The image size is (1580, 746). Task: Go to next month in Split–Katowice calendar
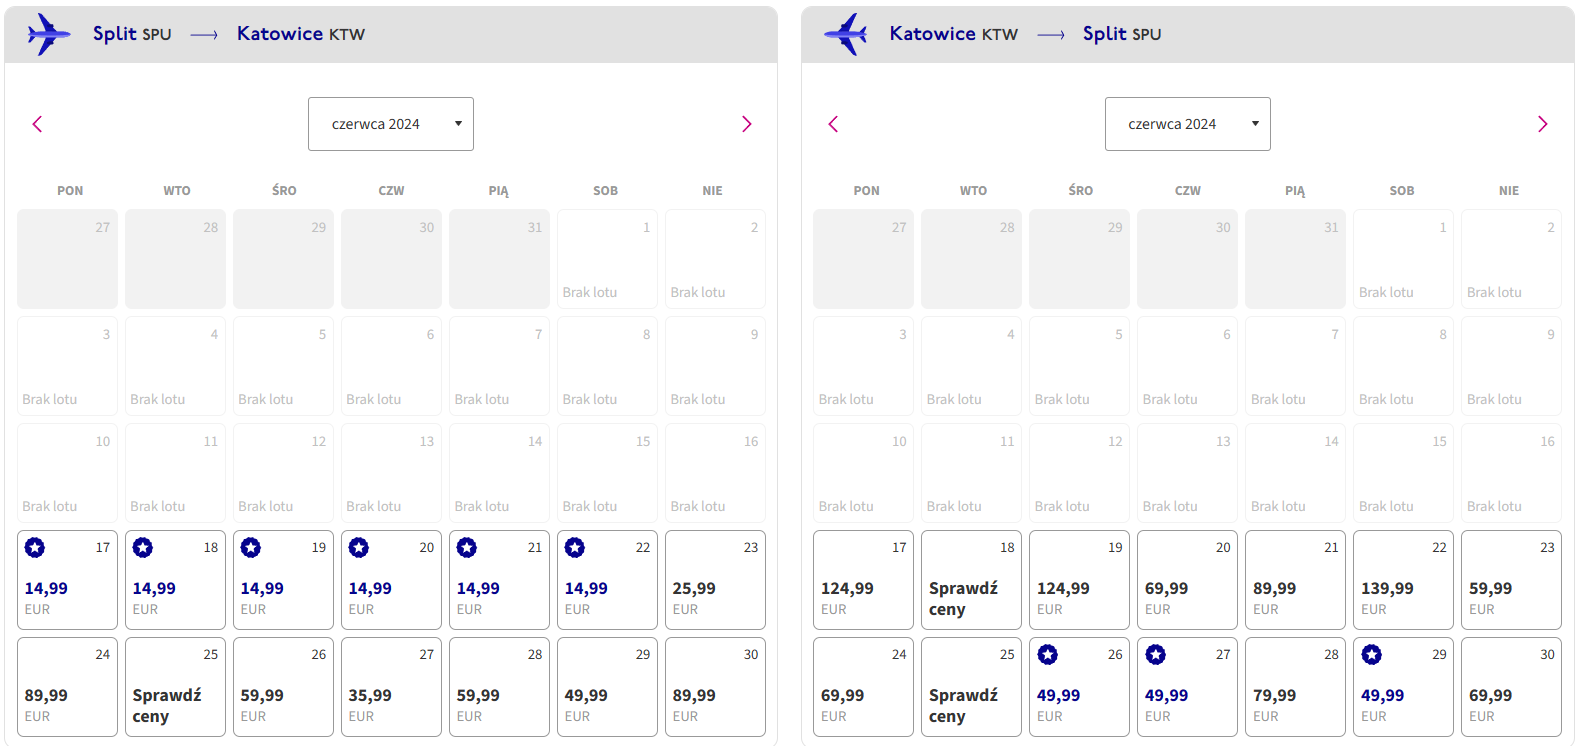(x=746, y=124)
